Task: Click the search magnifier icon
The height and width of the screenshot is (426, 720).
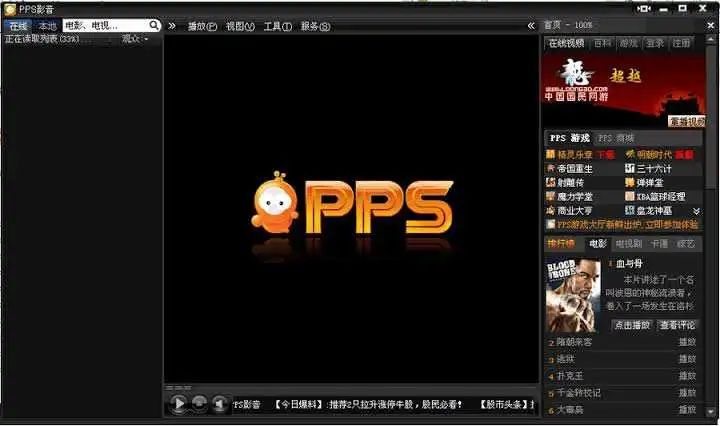Action: click(154, 25)
